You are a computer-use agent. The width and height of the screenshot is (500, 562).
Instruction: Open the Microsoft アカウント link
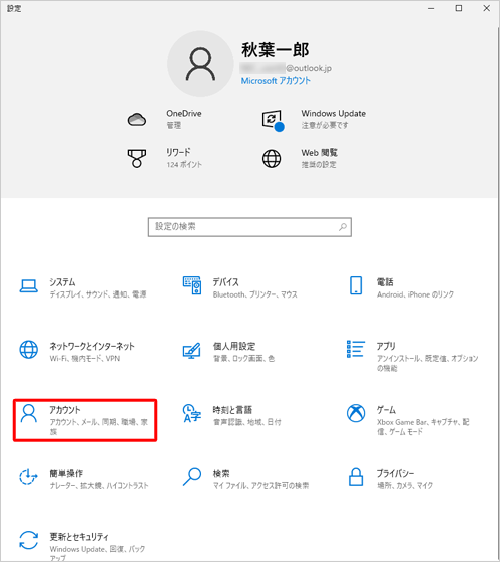click(x=275, y=81)
